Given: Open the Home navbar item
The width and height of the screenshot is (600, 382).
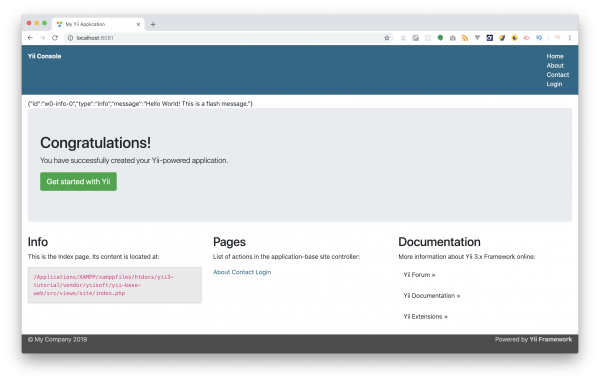Looking at the screenshot, I should [555, 56].
